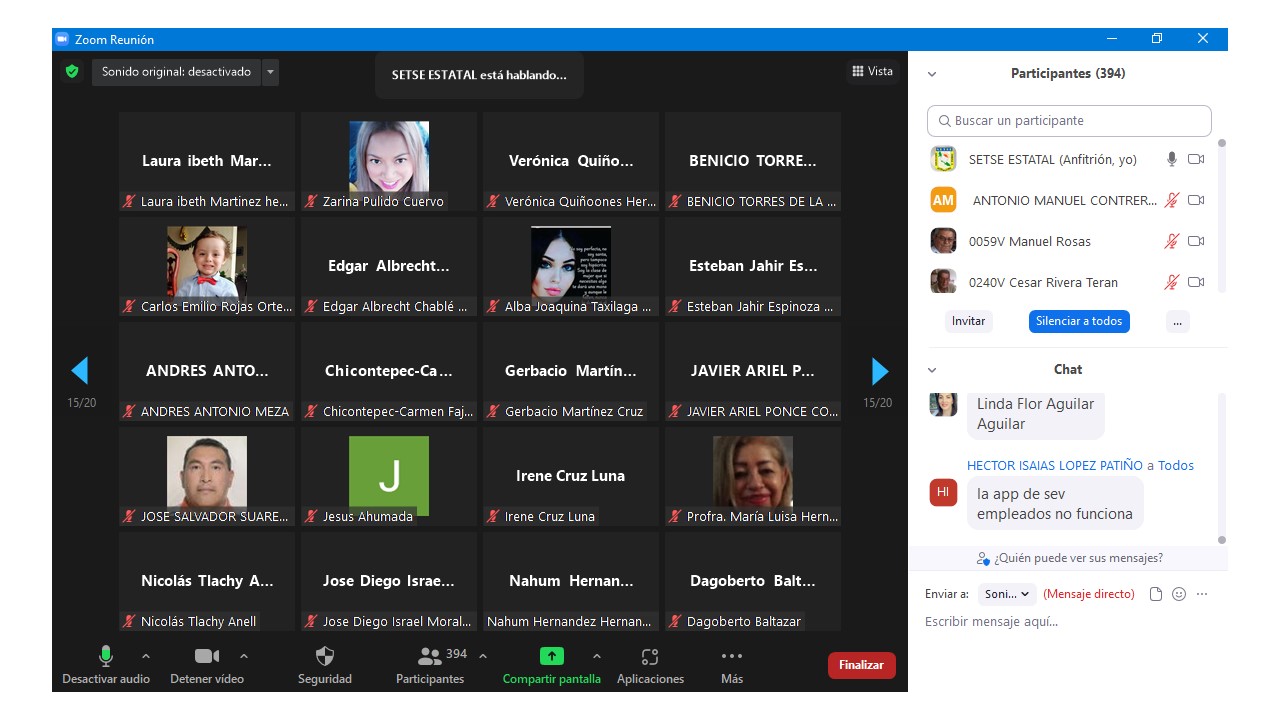Open the Sonido original dropdown arrow

[x=270, y=72]
